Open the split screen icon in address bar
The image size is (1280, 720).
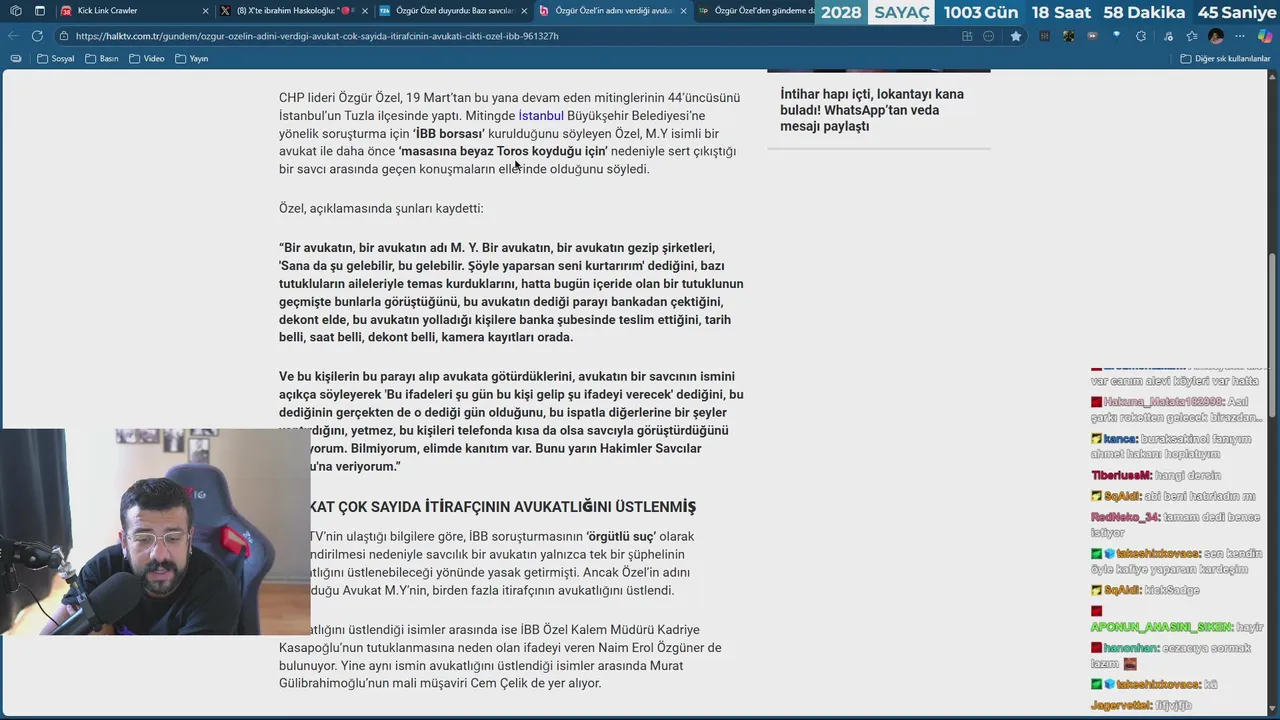tap(967, 36)
